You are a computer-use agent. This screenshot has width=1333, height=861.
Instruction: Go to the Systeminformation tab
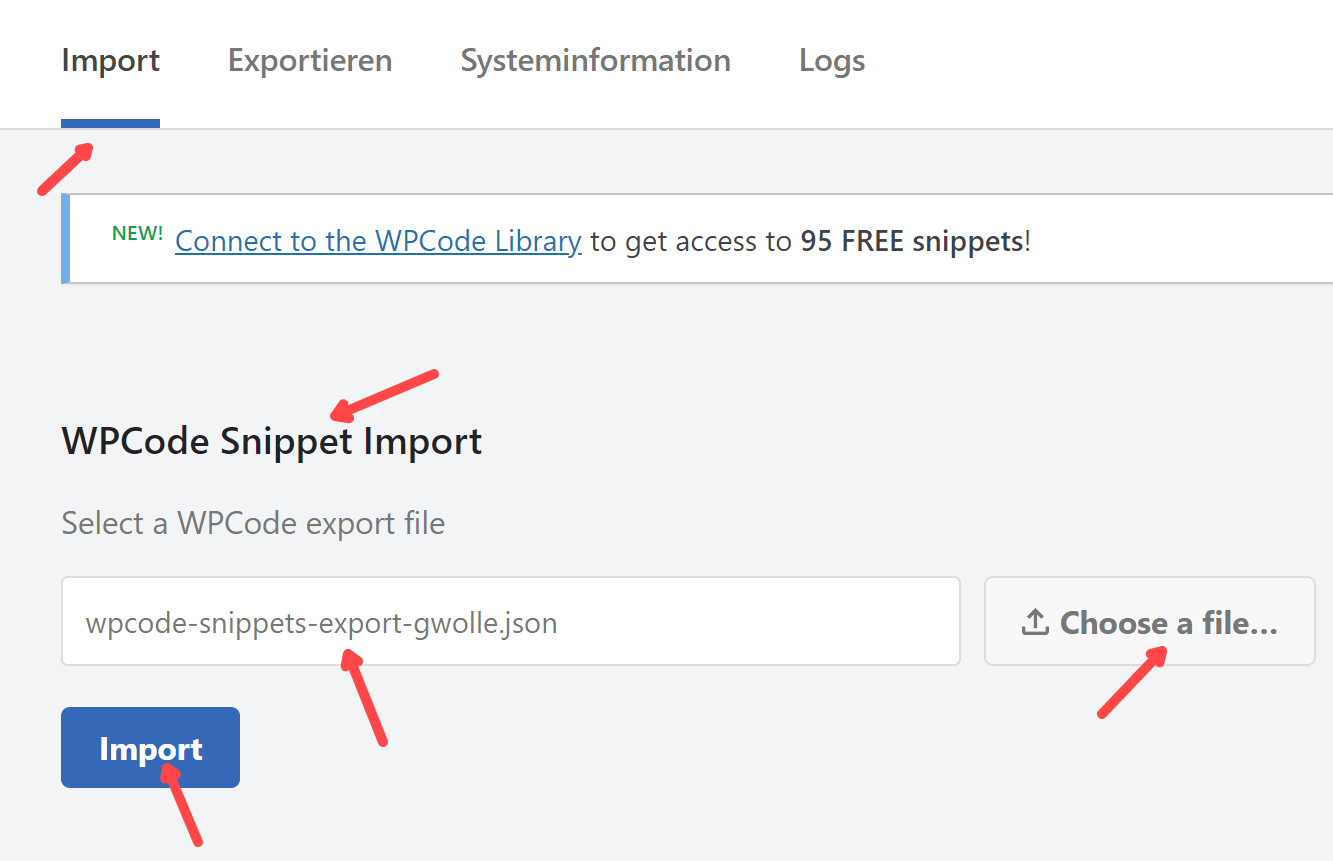pos(595,61)
